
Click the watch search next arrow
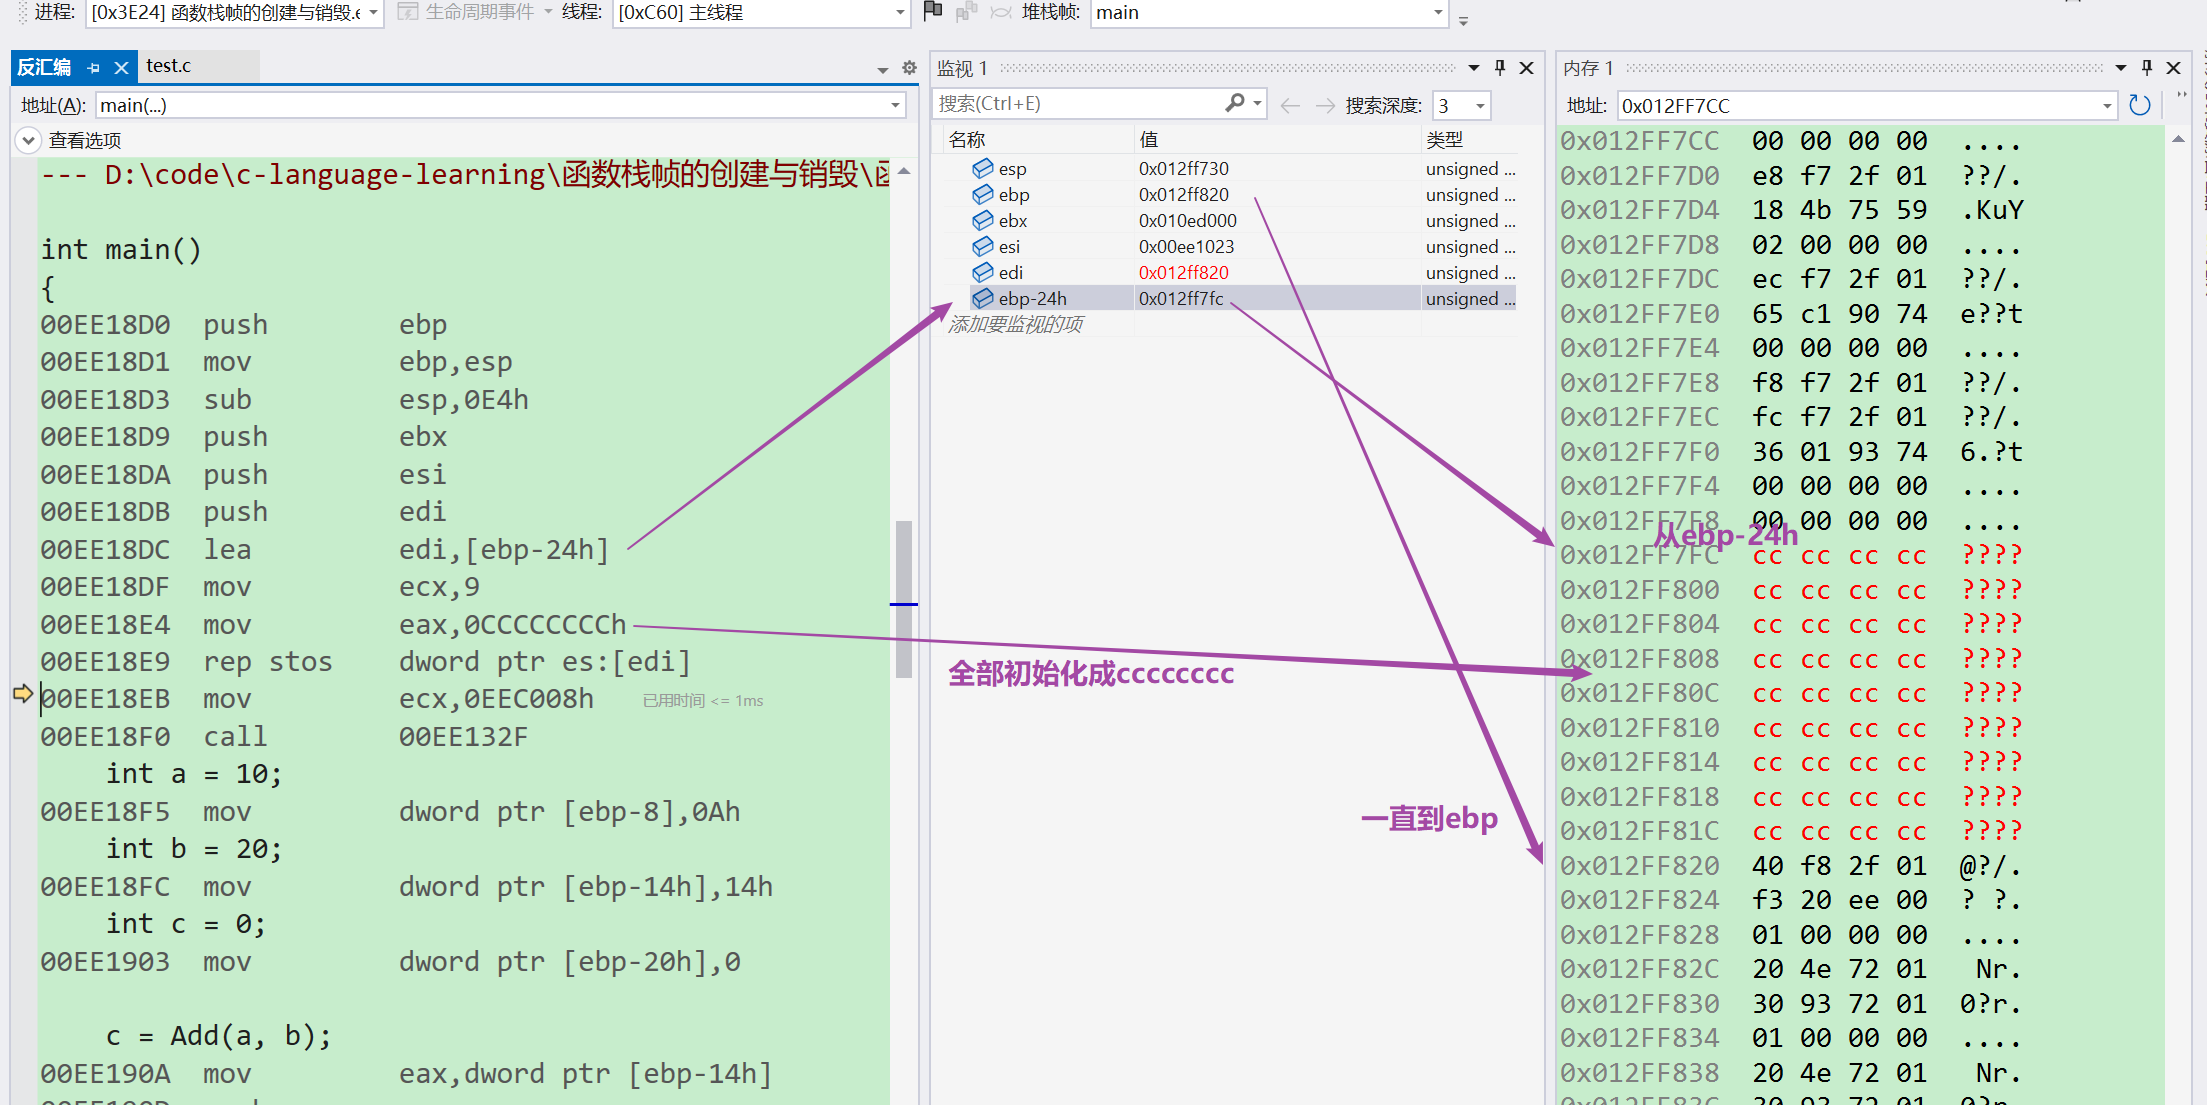pyautogui.click(x=1325, y=105)
